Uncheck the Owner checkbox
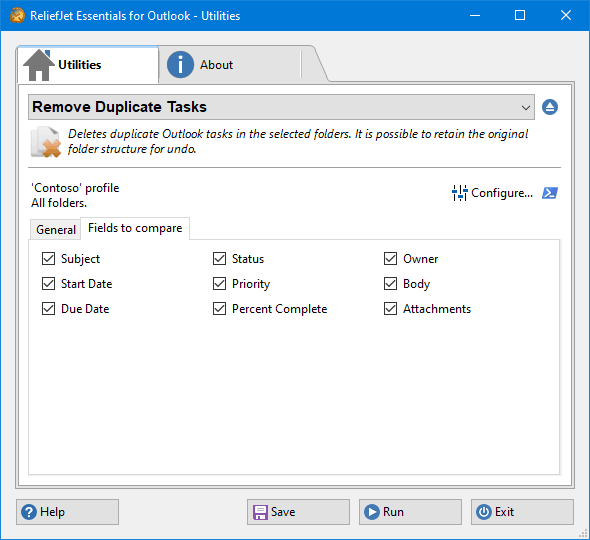This screenshot has height=540, width=590. click(391, 259)
